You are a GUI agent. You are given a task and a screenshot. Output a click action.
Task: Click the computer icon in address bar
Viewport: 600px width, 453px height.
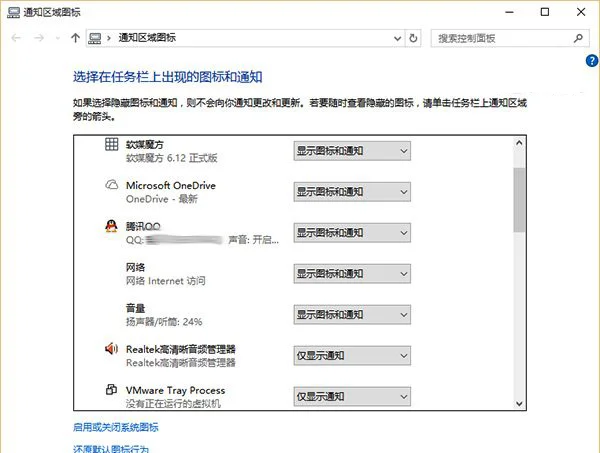pos(95,38)
